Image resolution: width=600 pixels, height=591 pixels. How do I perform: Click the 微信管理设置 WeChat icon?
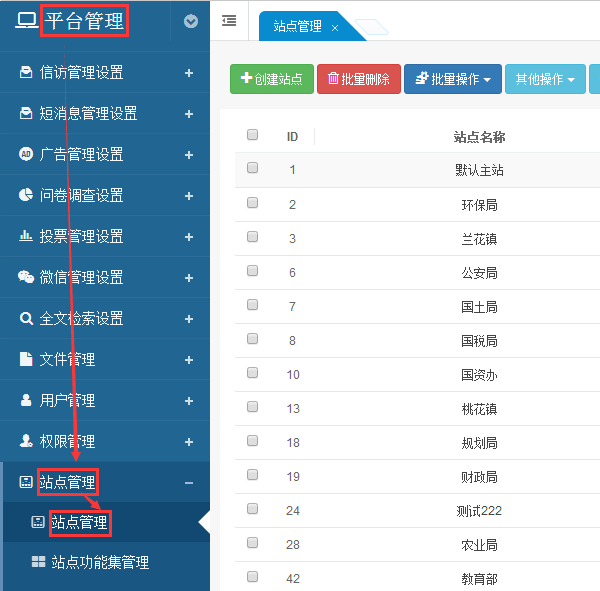point(26,277)
